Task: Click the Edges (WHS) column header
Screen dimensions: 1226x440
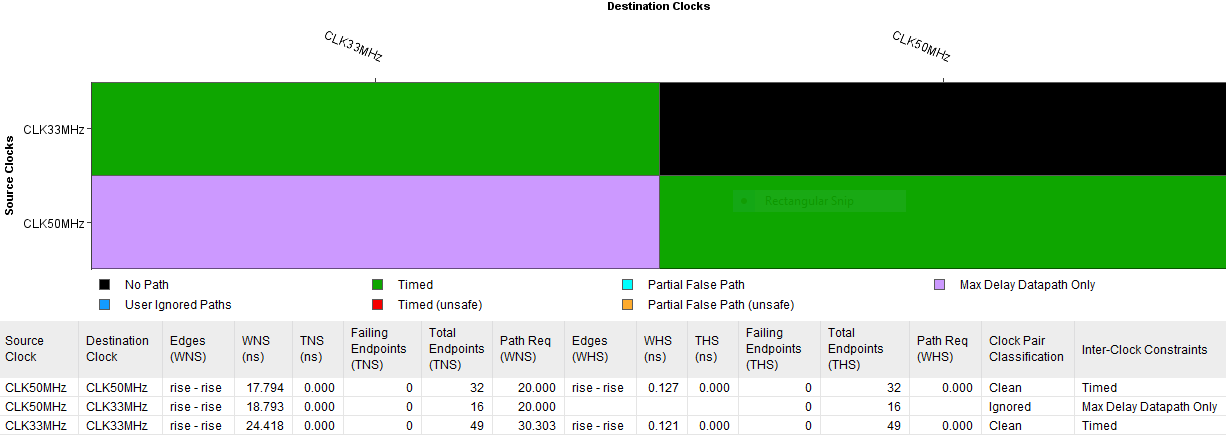Action: pyautogui.click(x=600, y=349)
